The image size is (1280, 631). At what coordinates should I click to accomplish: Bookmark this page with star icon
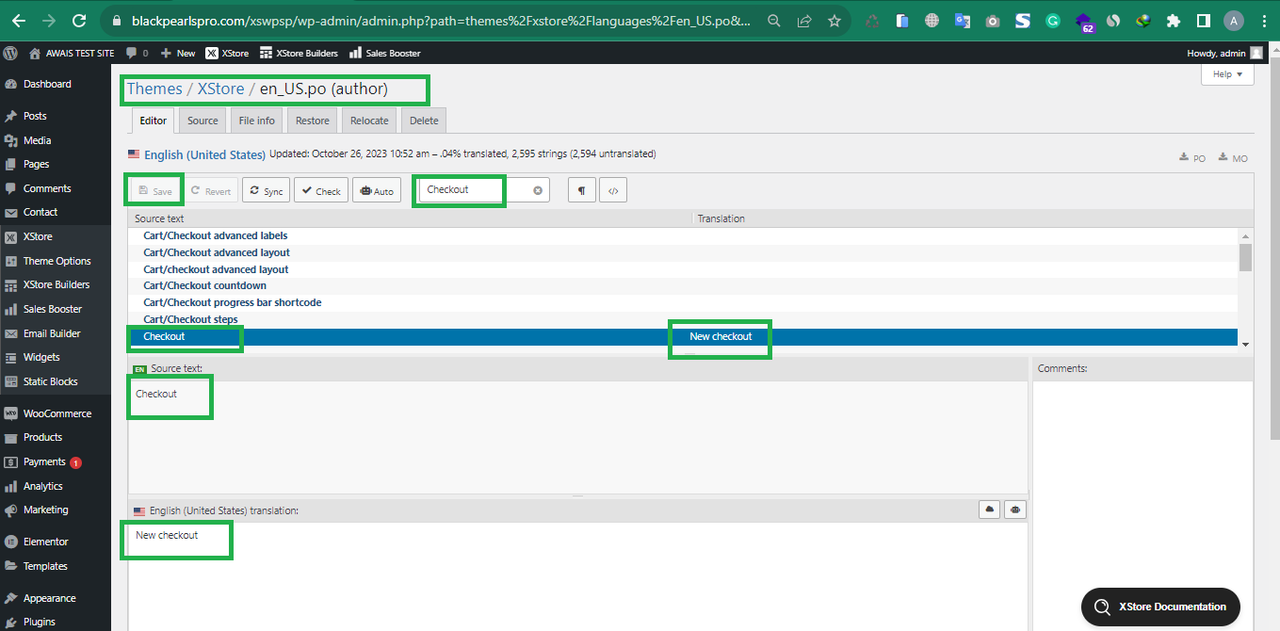click(834, 20)
